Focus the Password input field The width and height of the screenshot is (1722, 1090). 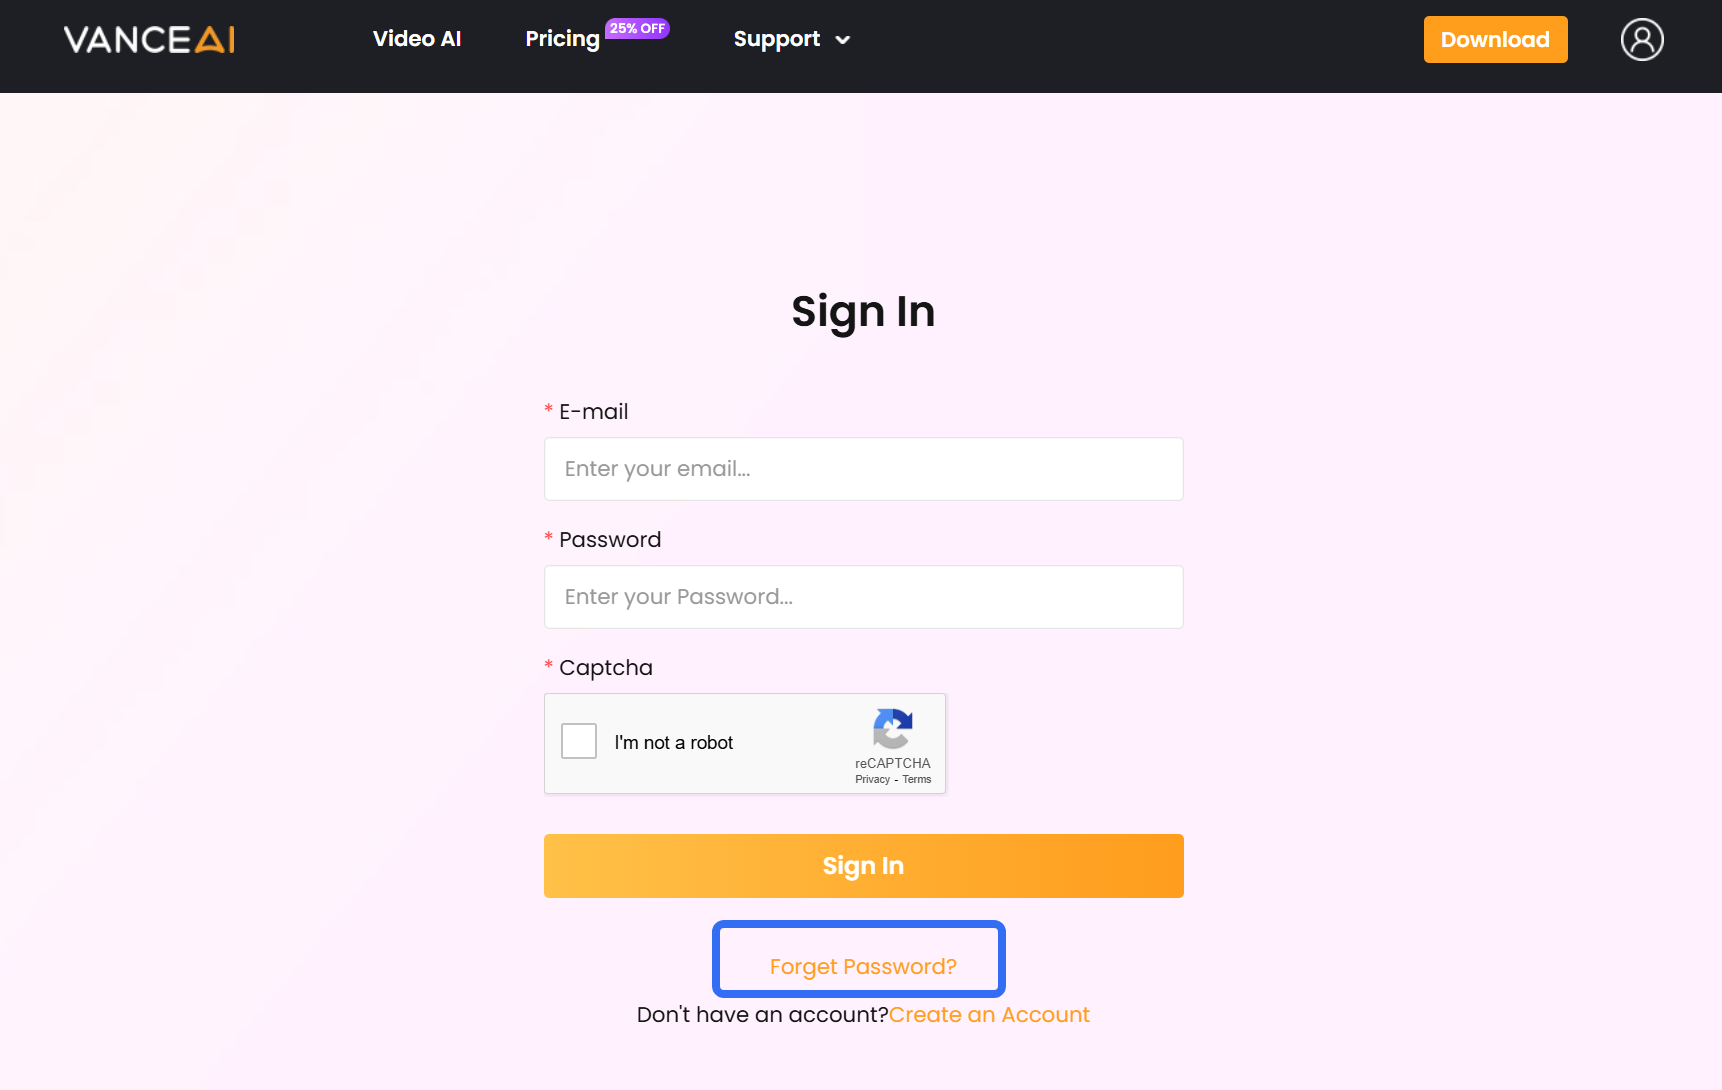(x=863, y=597)
